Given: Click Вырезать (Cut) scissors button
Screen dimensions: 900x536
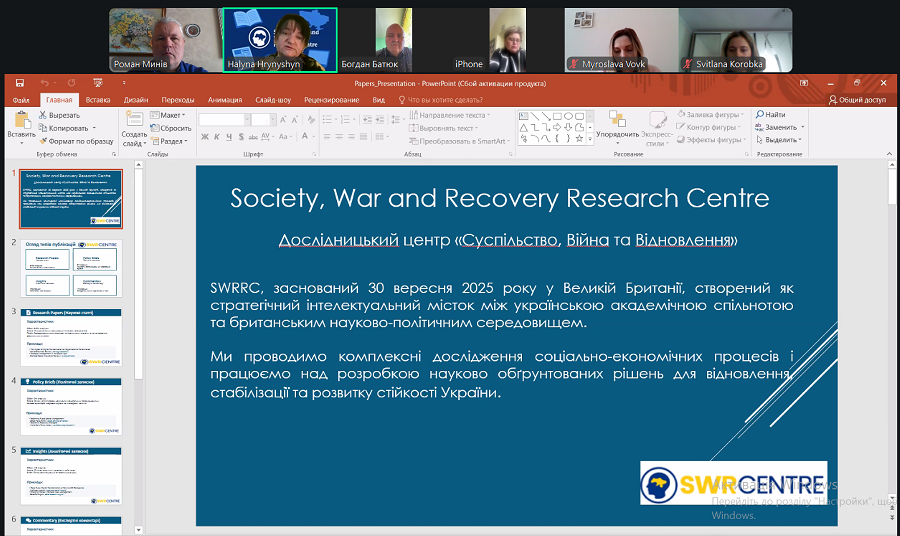Looking at the screenshot, I should pos(59,115).
